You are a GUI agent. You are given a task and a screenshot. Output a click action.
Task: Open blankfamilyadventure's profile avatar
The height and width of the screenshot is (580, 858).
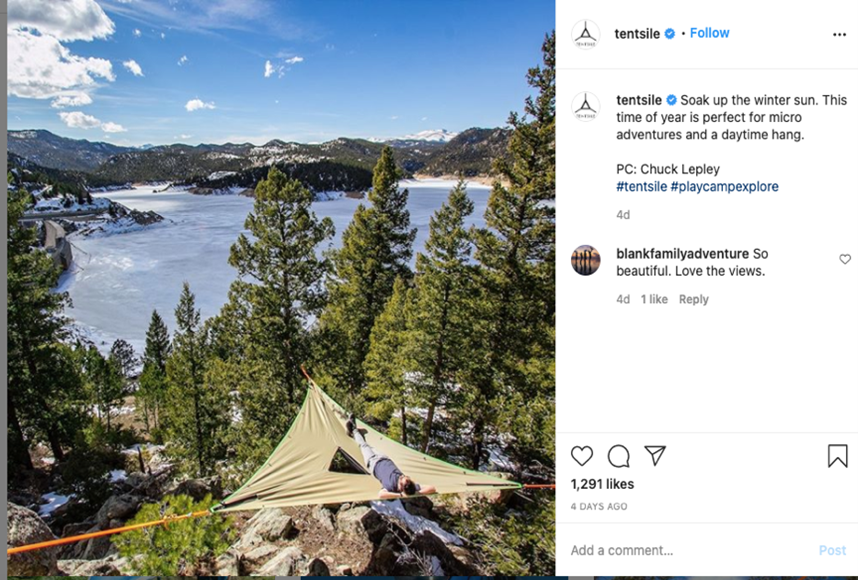coord(585,260)
